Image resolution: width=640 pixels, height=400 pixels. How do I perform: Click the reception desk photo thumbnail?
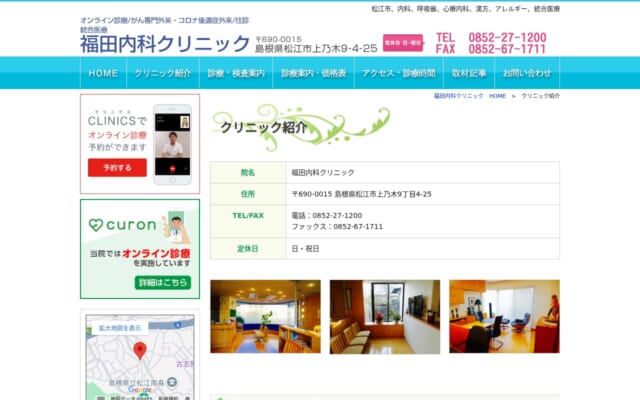click(265, 316)
